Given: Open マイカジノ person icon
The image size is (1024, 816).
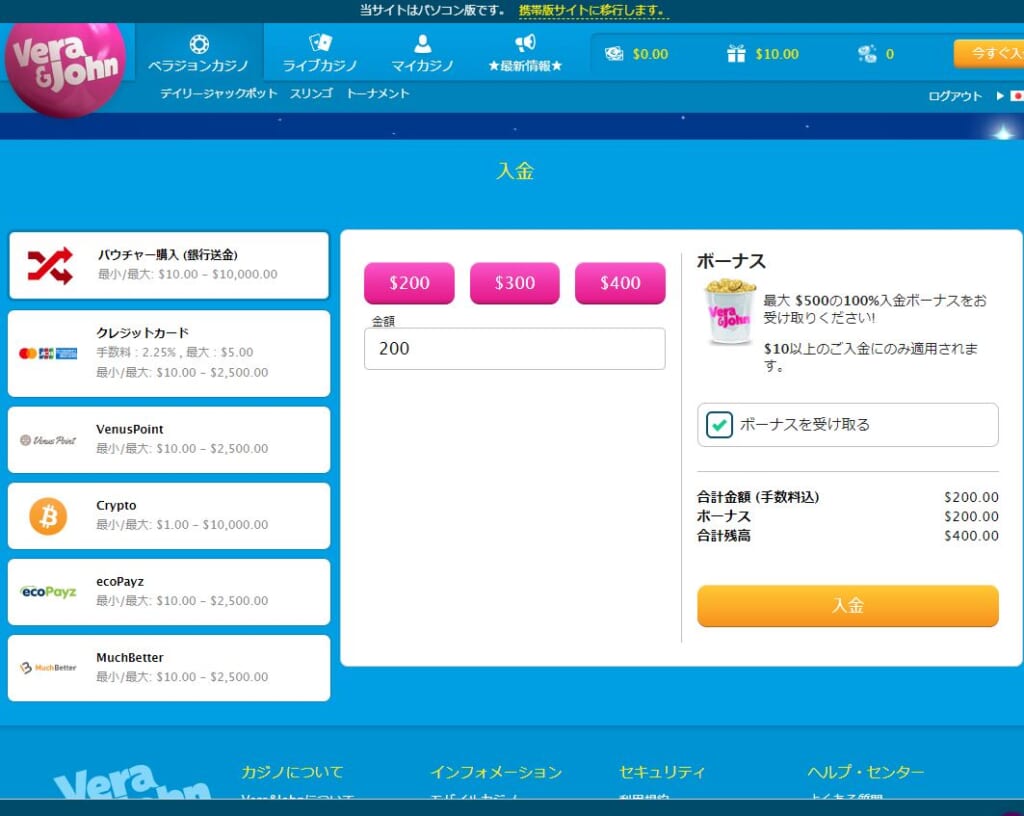Looking at the screenshot, I should coord(423,43).
